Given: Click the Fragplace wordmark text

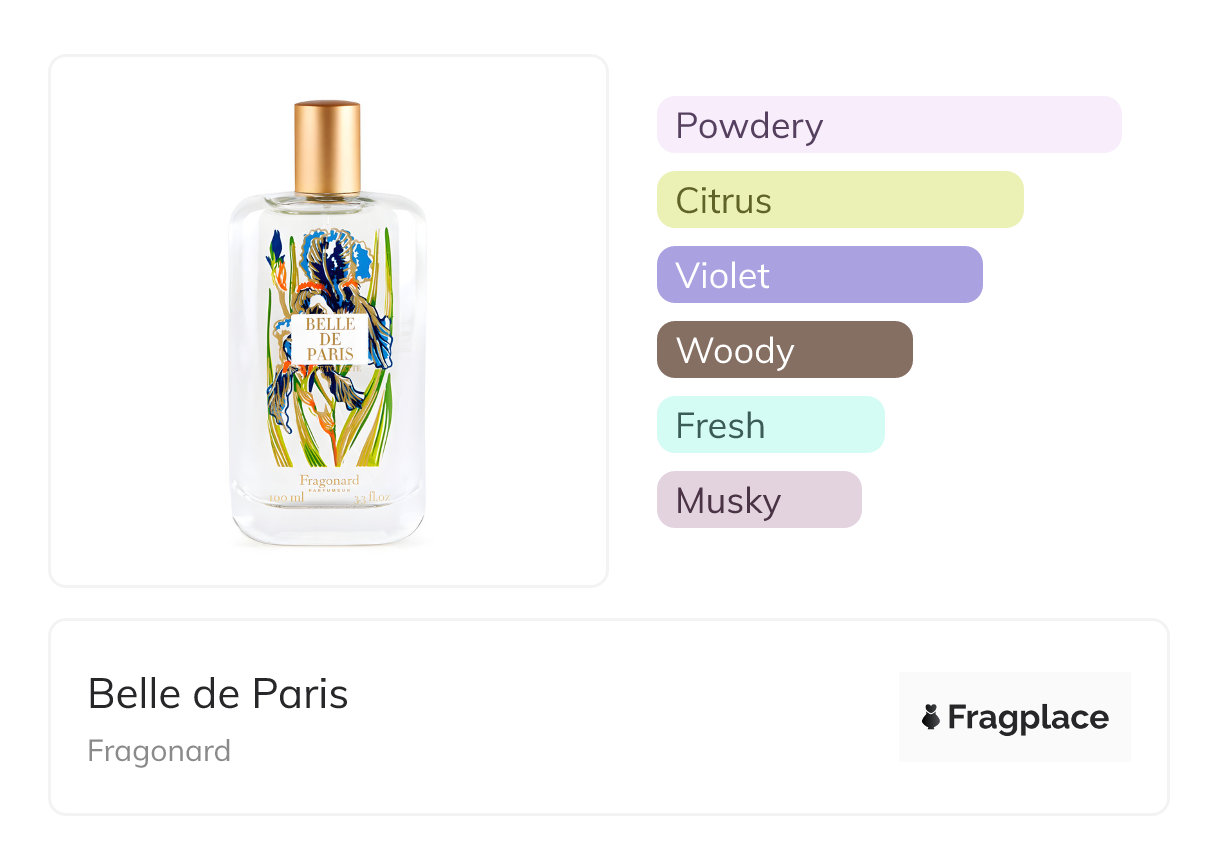Looking at the screenshot, I should 1027,717.
